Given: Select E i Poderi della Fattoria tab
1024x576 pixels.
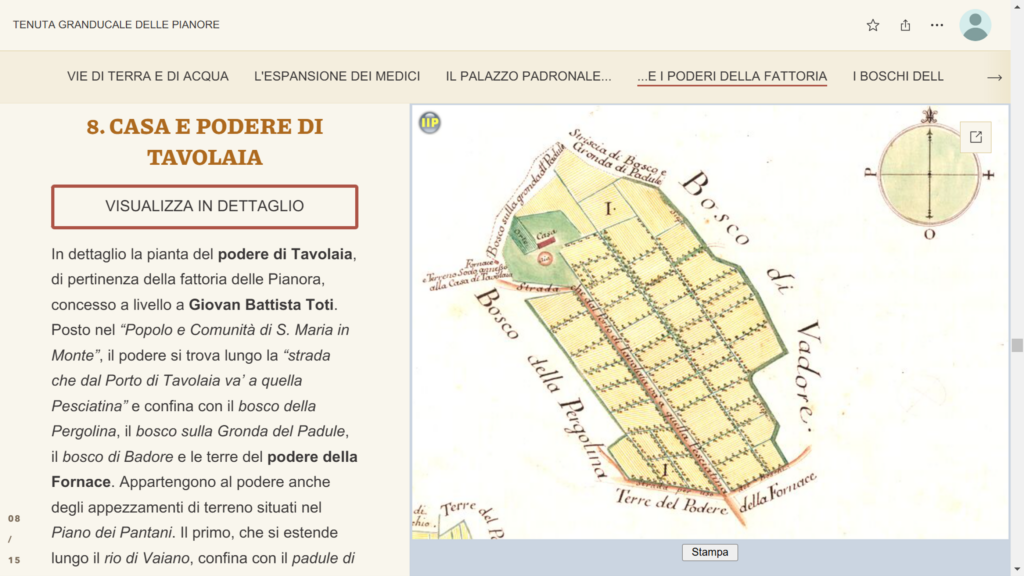Looking at the screenshot, I should pos(732,76).
